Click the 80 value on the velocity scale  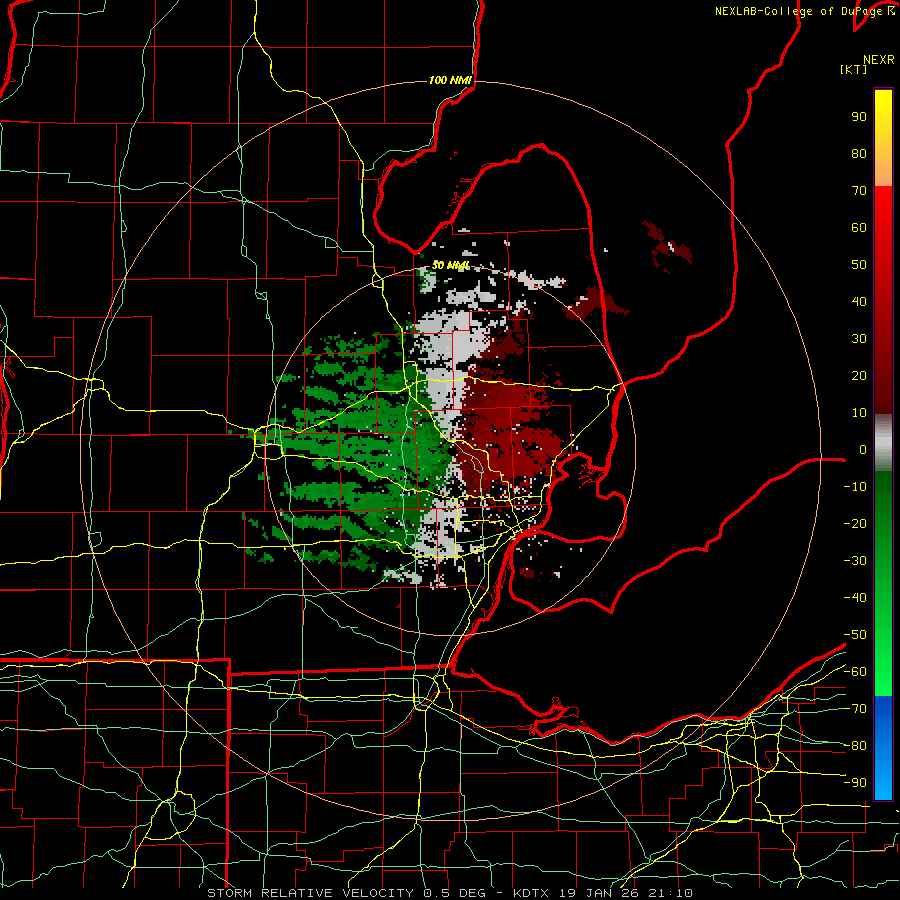tap(859, 154)
